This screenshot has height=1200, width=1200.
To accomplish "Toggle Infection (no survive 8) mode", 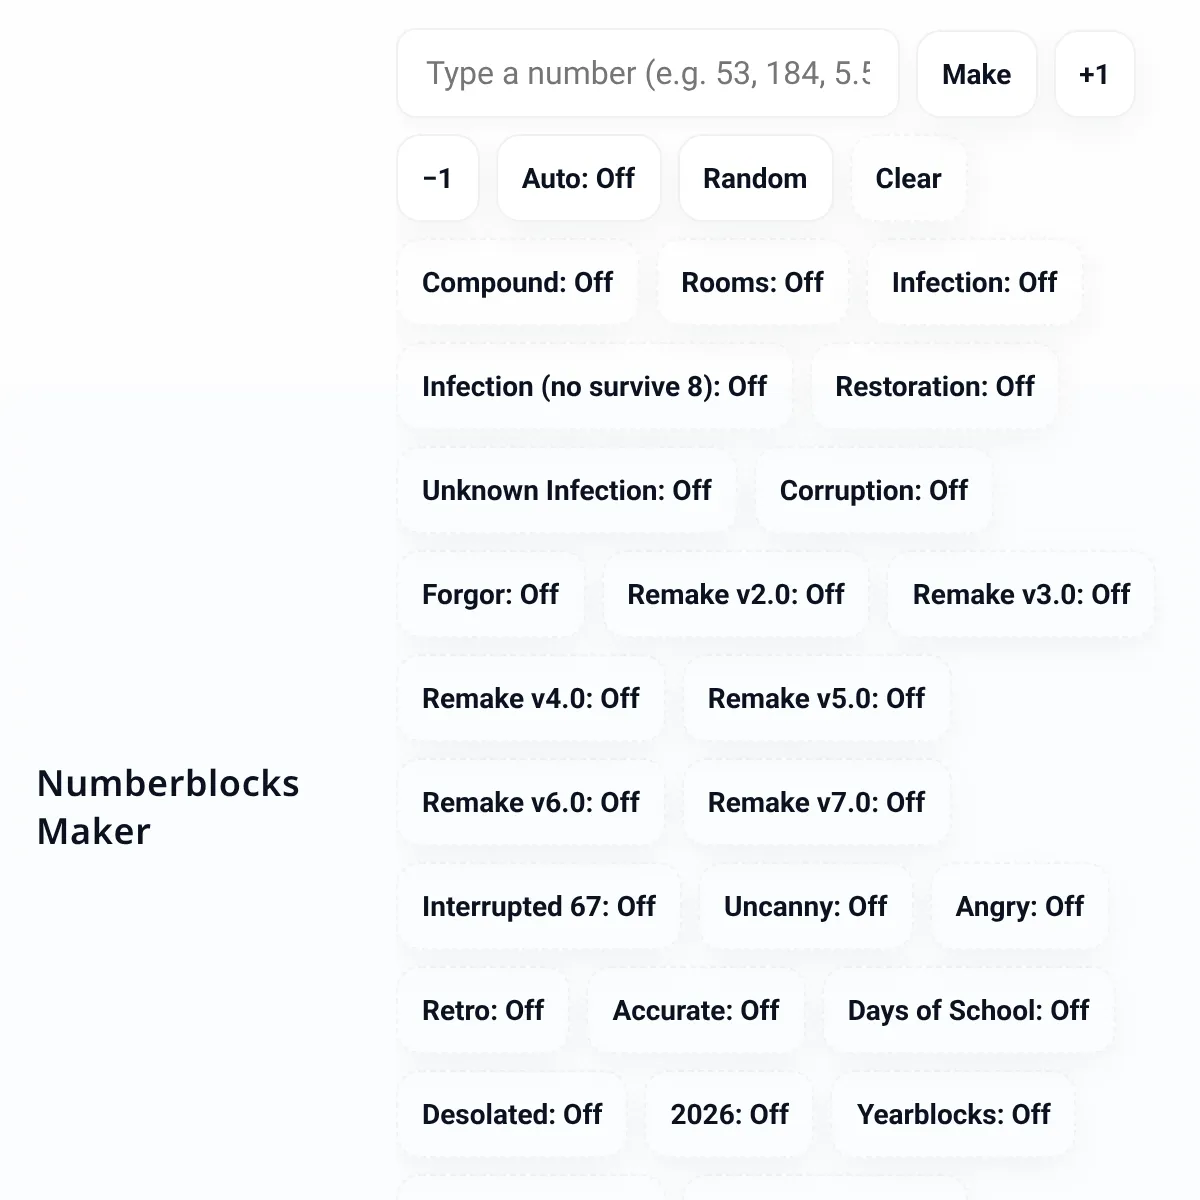I will pyautogui.click(x=594, y=387).
